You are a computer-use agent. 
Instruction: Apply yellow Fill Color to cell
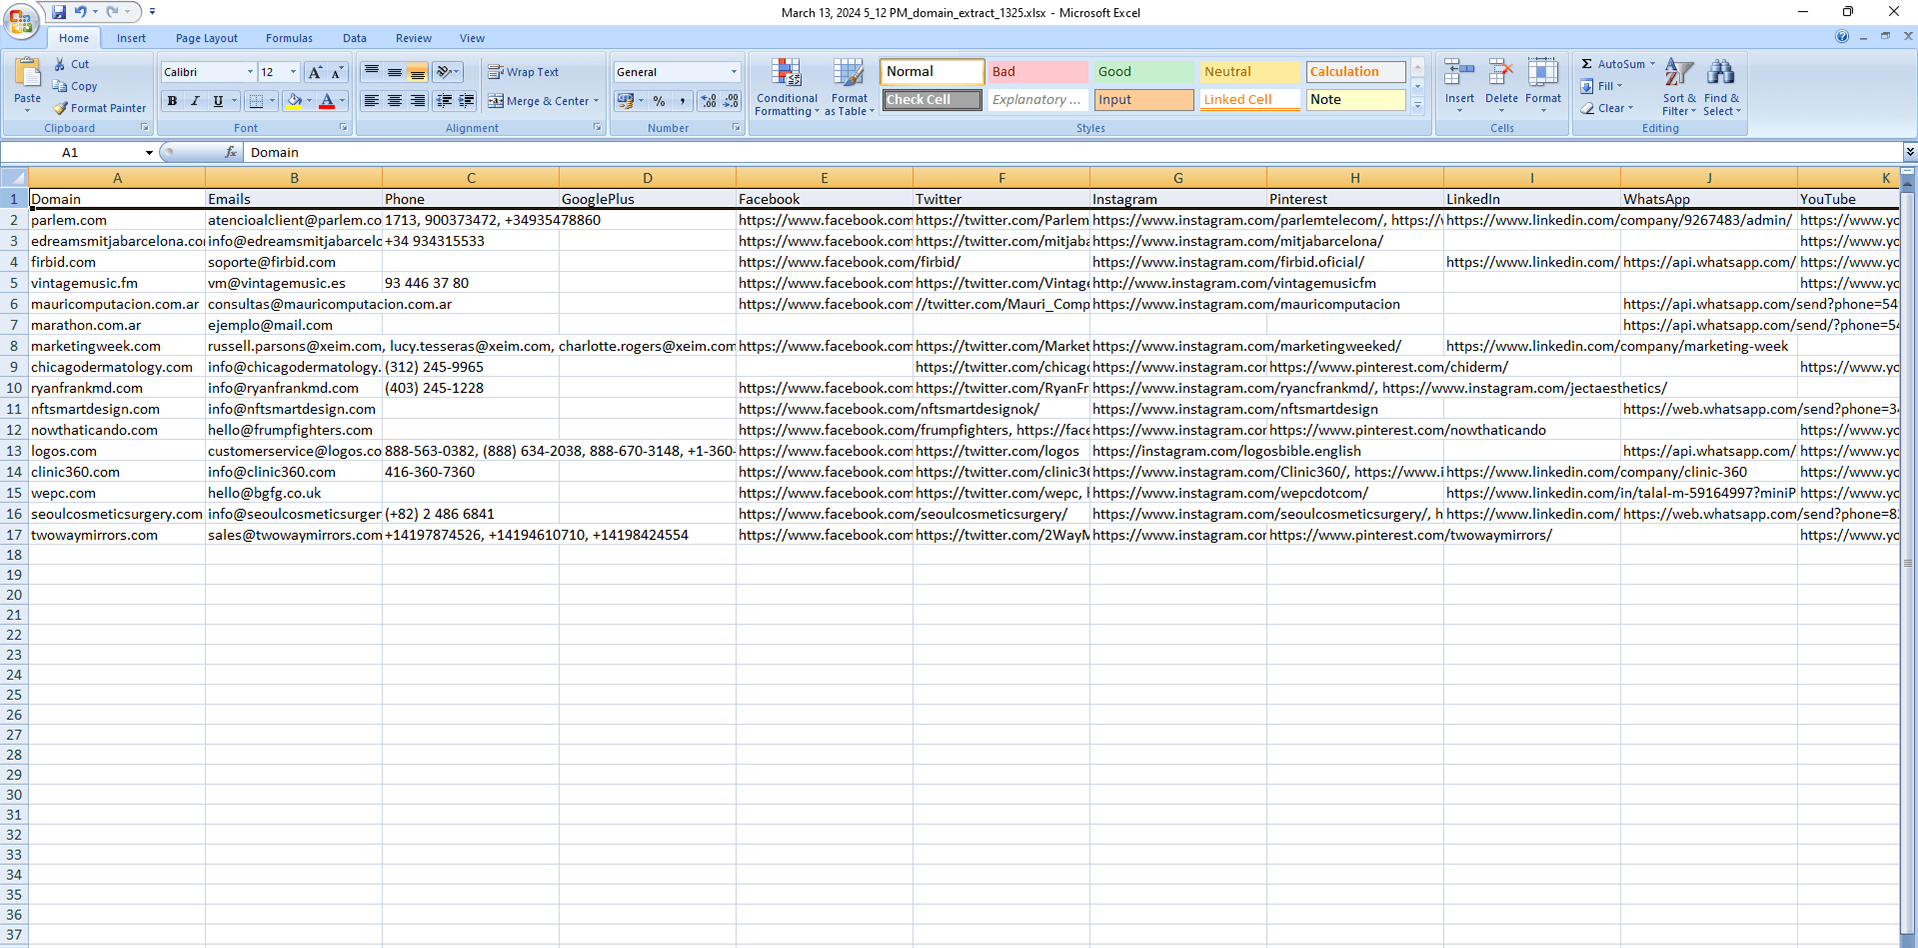[x=294, y=101]
